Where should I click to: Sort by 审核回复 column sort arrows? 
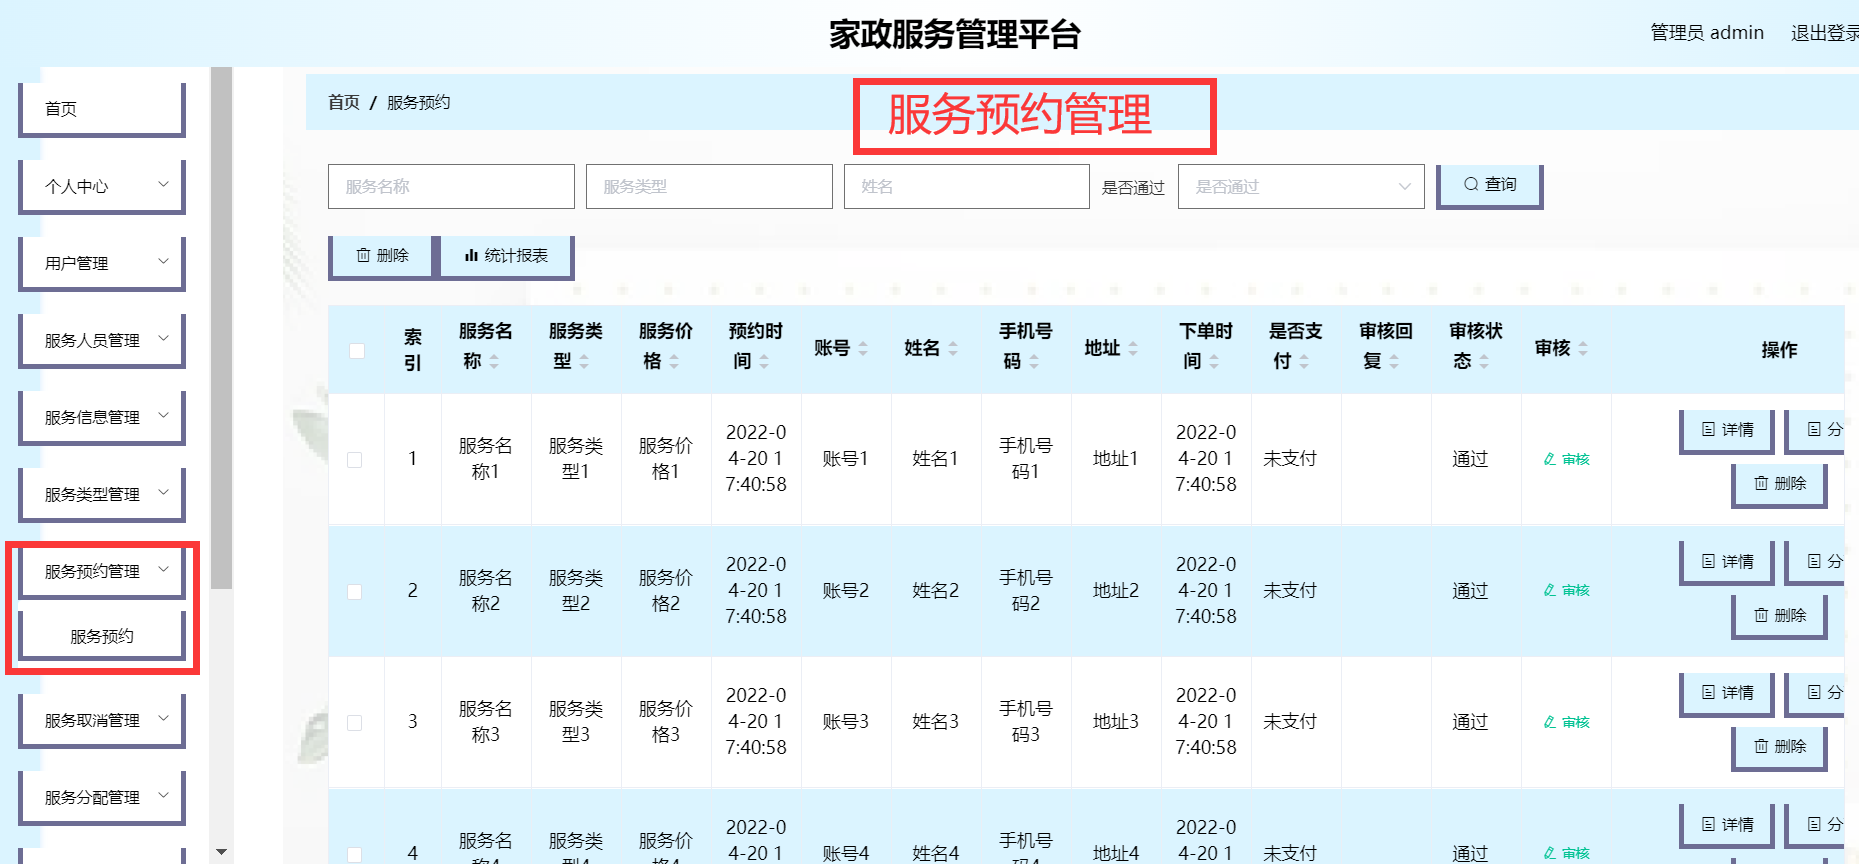coord(1394,361)
